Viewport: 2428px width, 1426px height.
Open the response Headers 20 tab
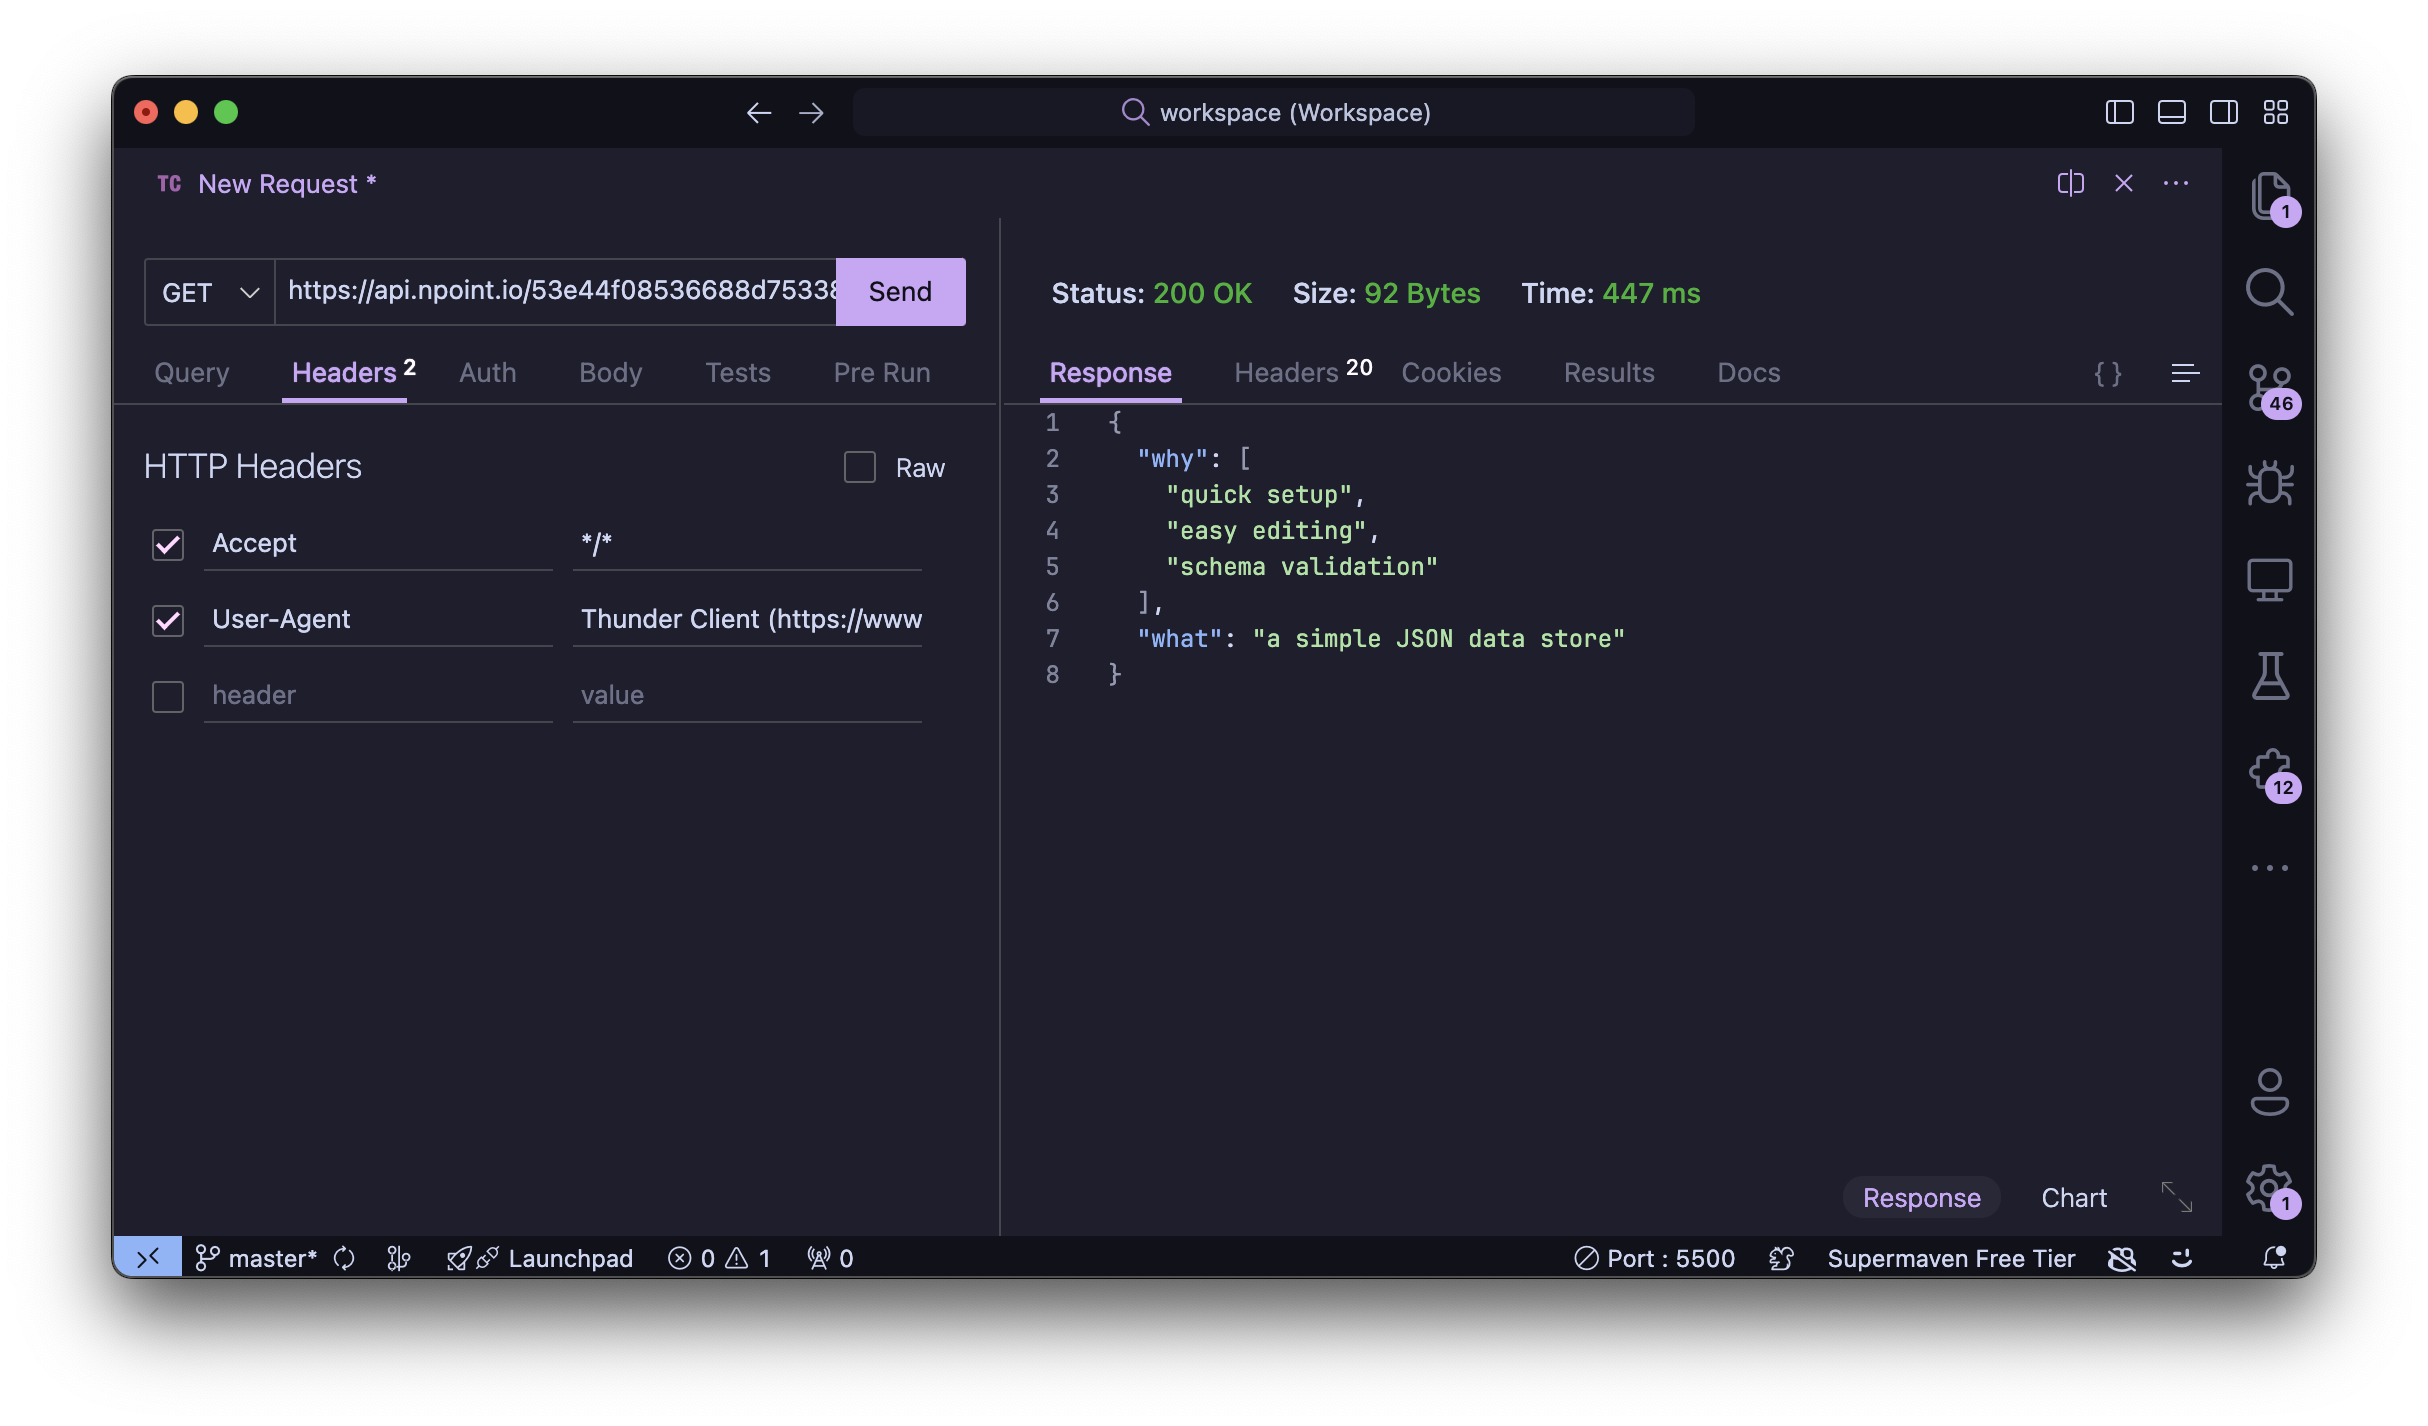1302,373
